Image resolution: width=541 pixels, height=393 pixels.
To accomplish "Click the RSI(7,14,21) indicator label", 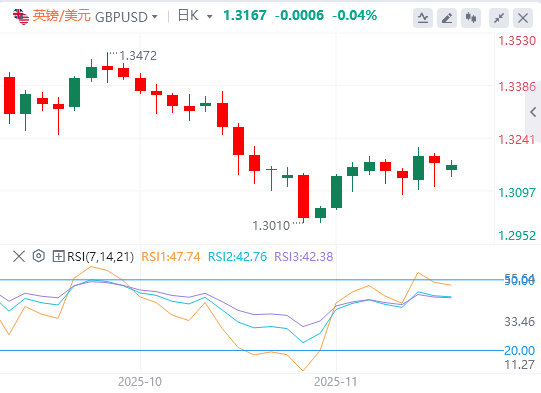I will (100, 257).
